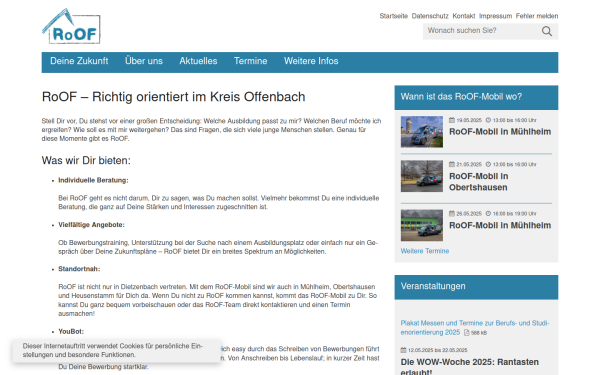The width and height of the screenshot is (600, 375).
Task: Open the Weitere Infos menu
Action: pyautogui.click(x=311, y=61)
